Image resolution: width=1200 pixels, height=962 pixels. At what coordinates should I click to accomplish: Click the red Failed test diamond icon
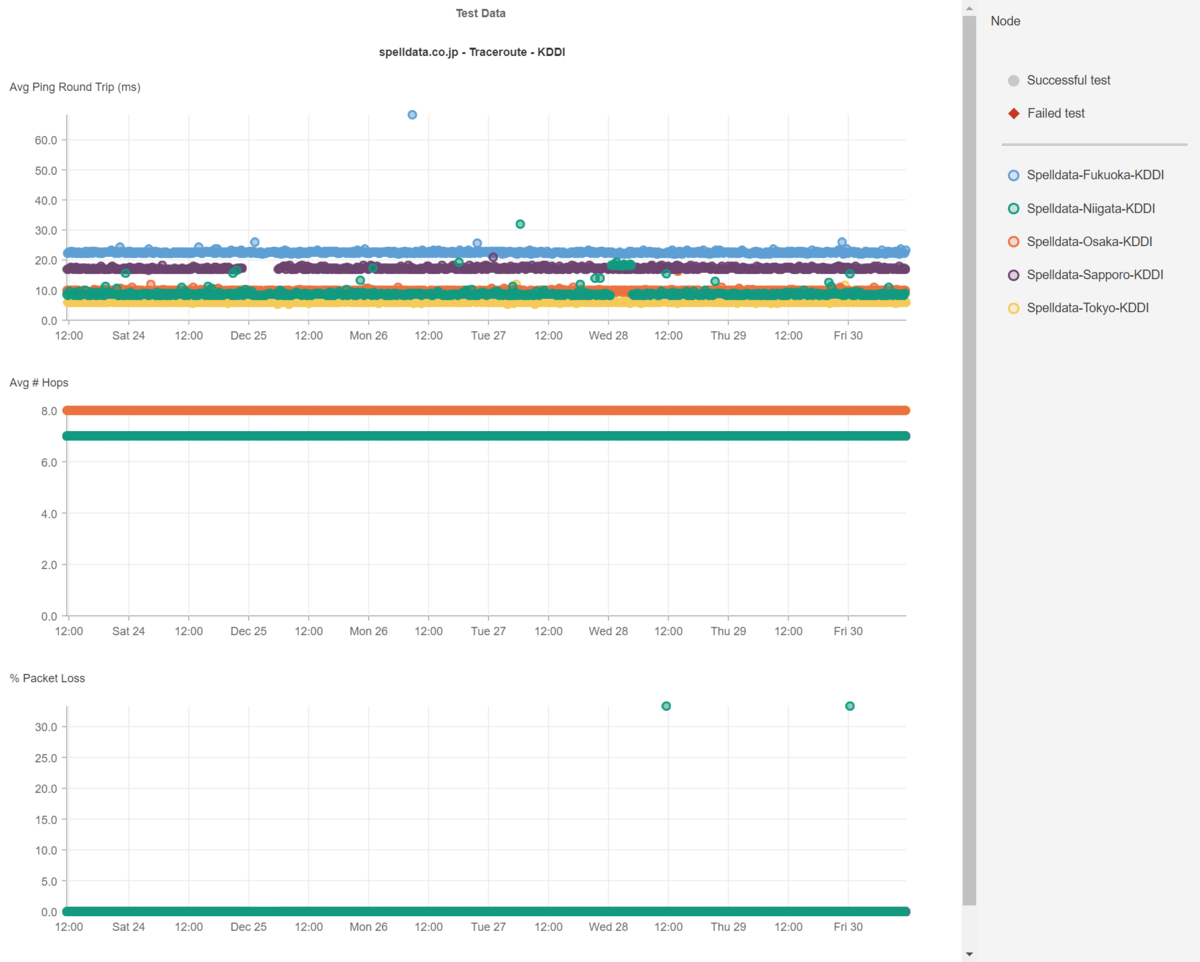click(x=1014, y=114)
